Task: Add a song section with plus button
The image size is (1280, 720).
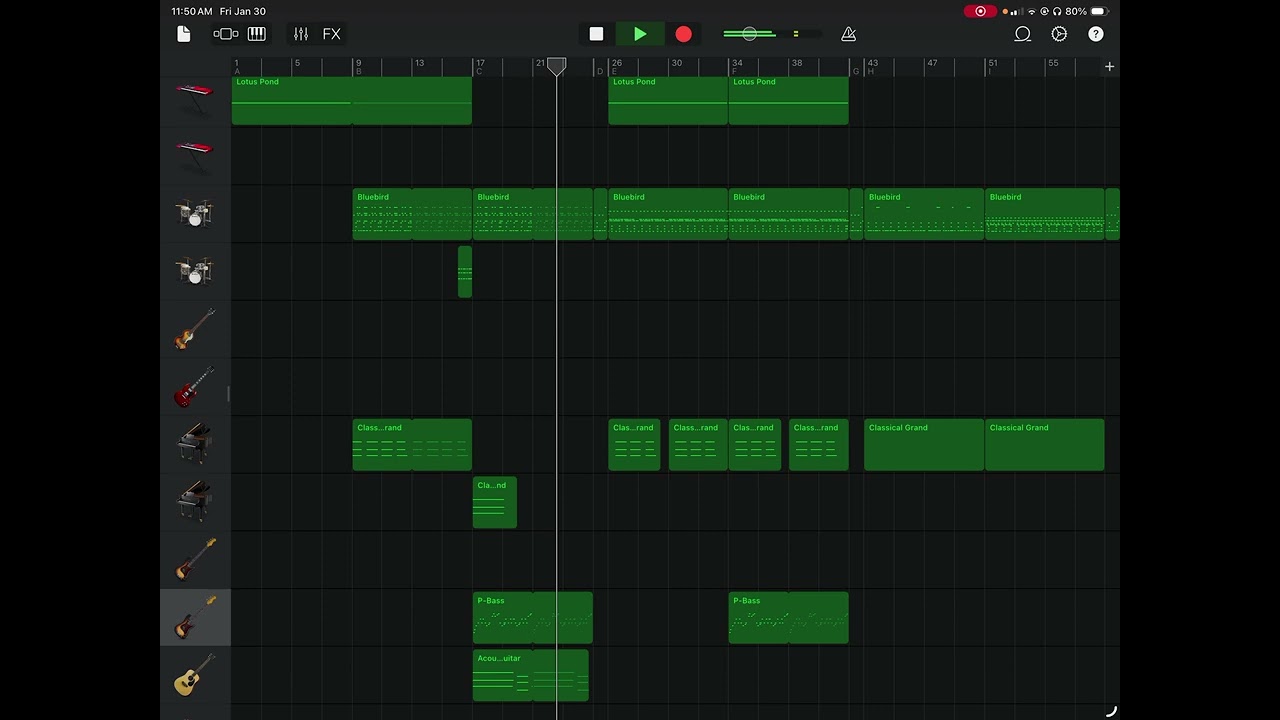Action: coord(1109,67)
